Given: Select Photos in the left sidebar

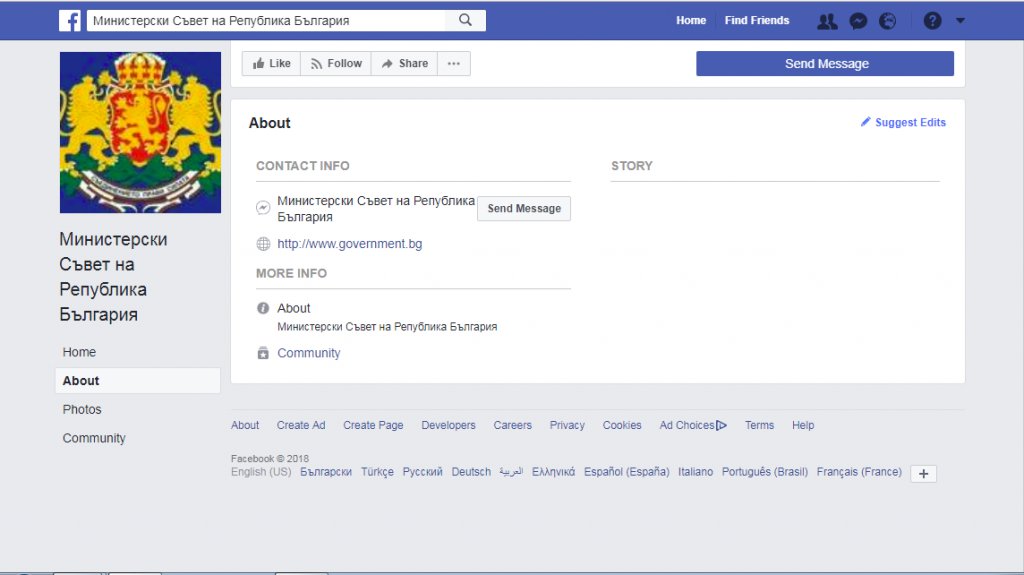Looking at the screenshot, I should (82, 409).
